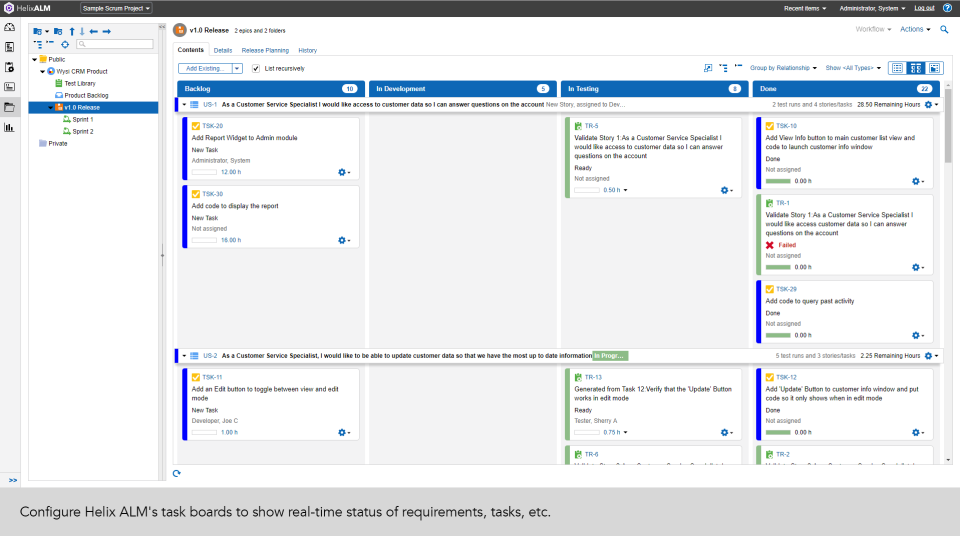Click into the folder search field
The image size is (960, 536).
tap(118, 44)
